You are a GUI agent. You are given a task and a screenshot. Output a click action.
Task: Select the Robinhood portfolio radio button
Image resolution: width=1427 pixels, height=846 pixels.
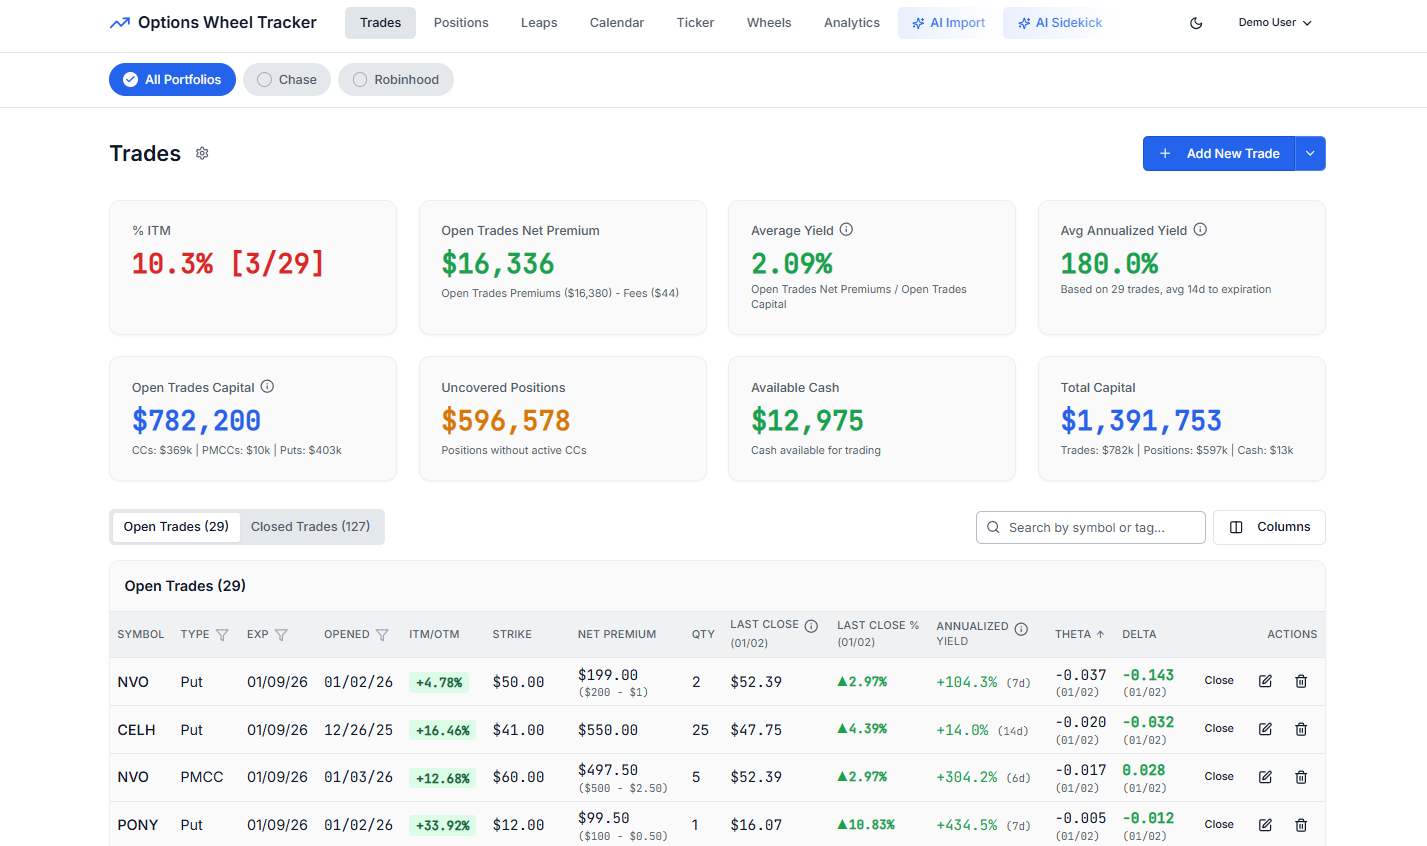(x=360, y=79)
